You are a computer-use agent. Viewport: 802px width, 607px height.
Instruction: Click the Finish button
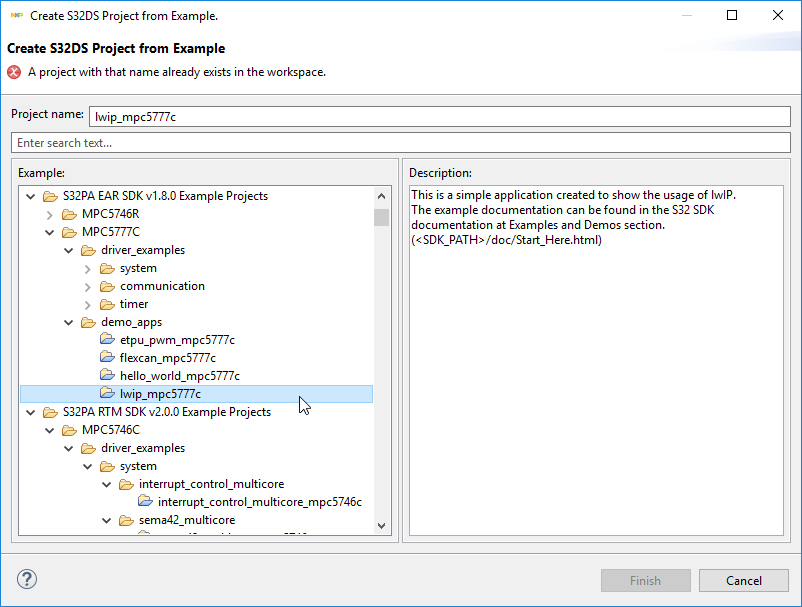645,580
